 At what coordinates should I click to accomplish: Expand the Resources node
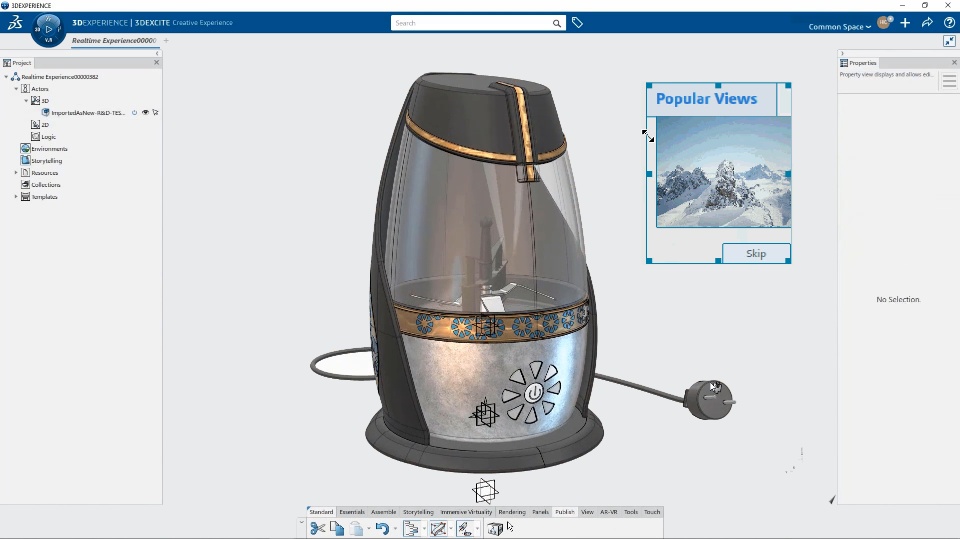[16, 173]
